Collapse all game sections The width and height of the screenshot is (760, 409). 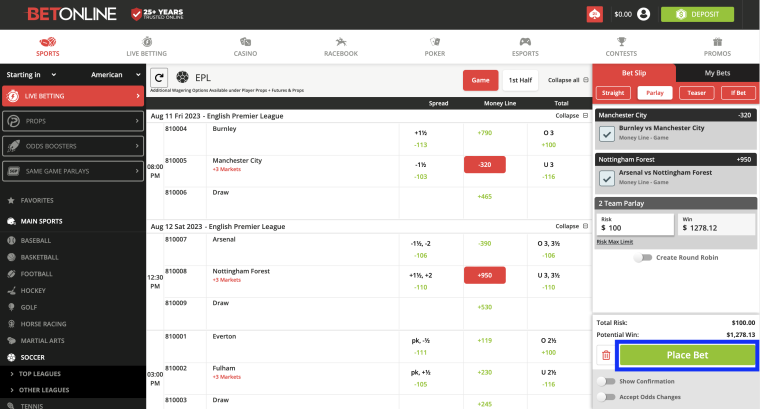tap(568, 80)
